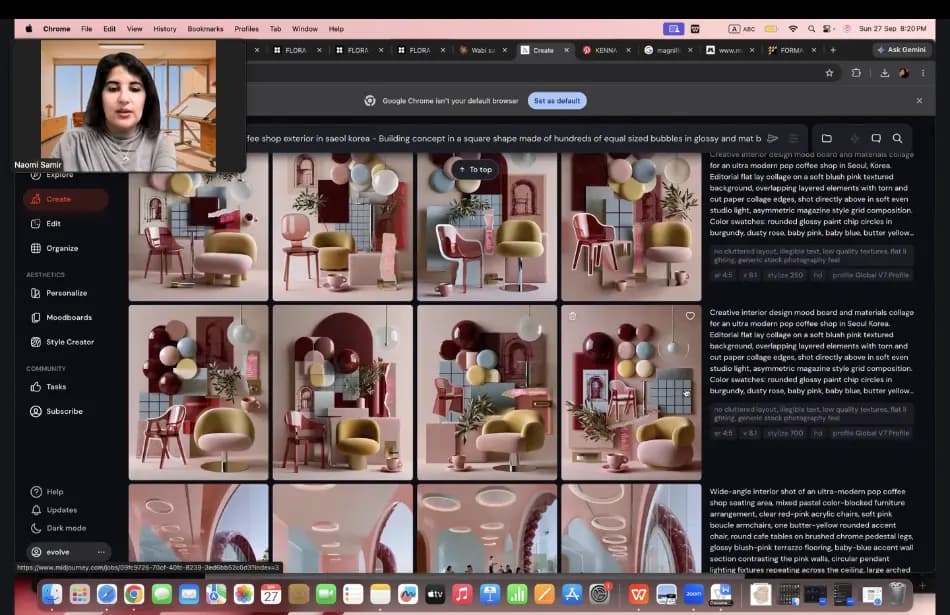Screen dimensions: 950x615
Task: Click the Ask Gemini button
Action: (902, 50)
